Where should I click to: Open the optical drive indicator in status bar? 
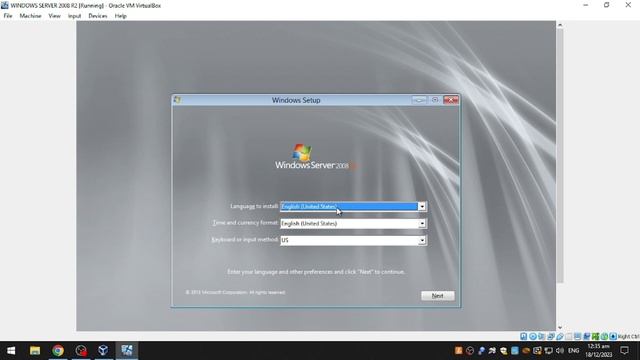tap(533, 336)
